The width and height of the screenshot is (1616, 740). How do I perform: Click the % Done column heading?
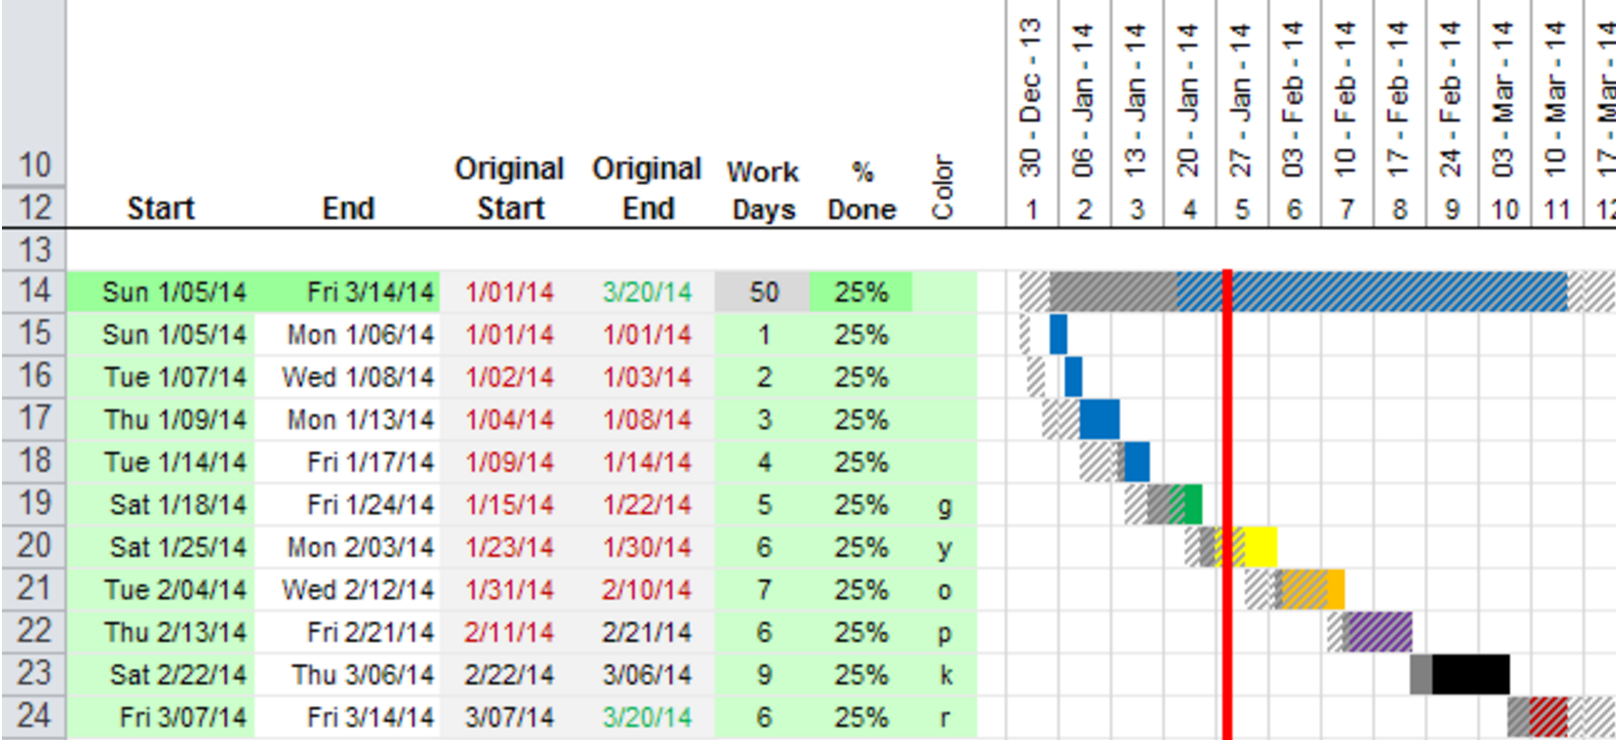[862, 190]
